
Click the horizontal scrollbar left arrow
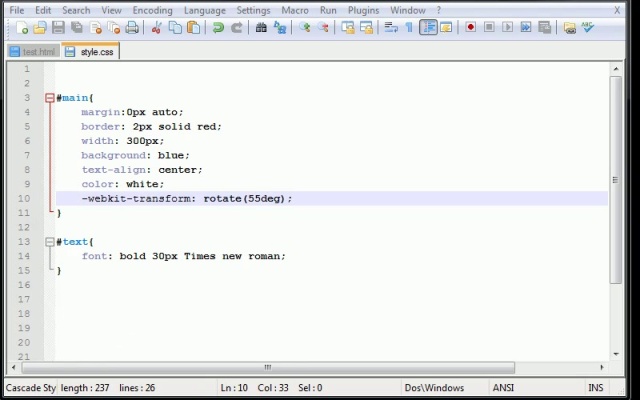pos(13,367)
